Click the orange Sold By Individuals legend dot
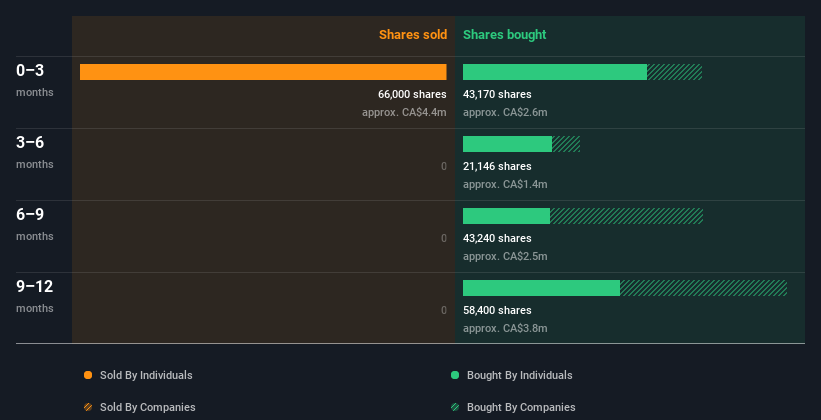 click(x=88, y=375)
